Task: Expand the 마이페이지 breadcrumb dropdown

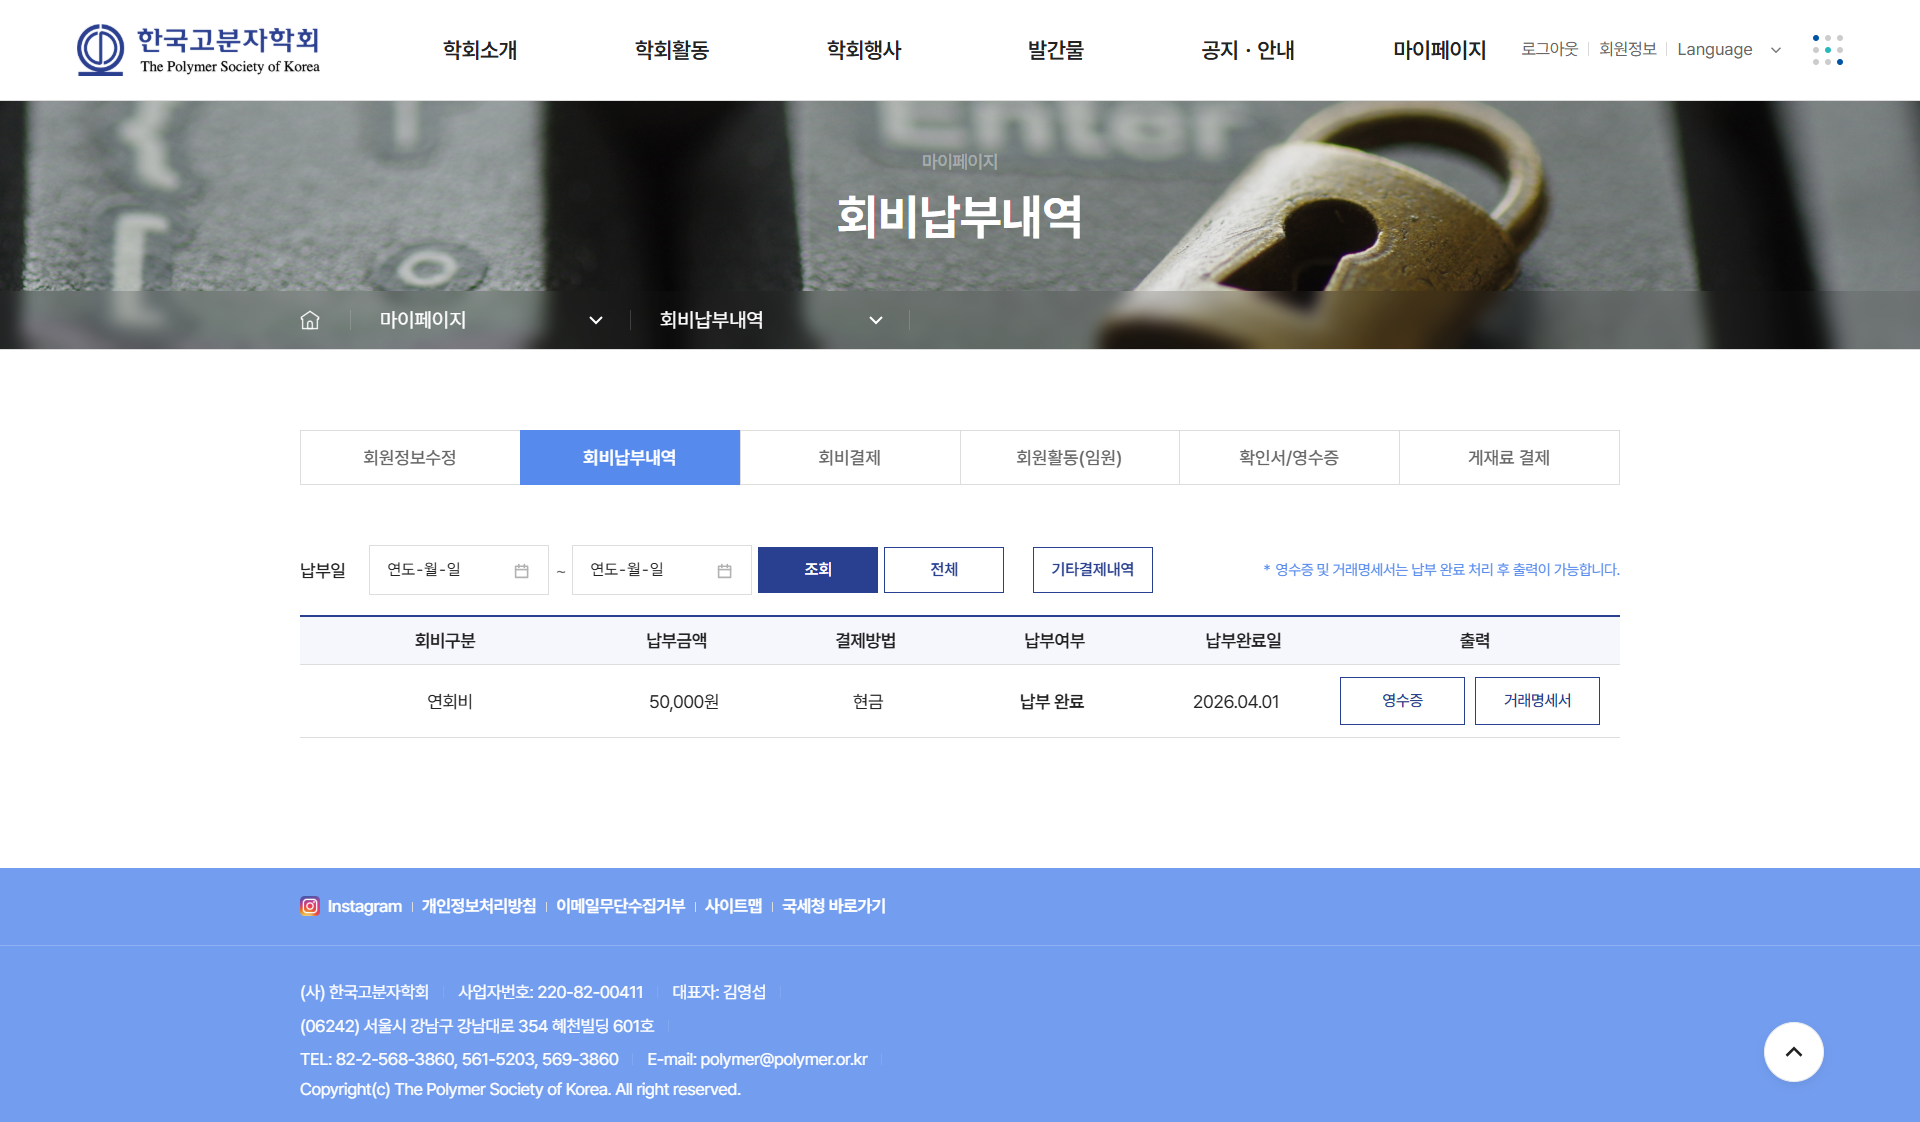Action: pyautogui.click(x=595, y=320)
